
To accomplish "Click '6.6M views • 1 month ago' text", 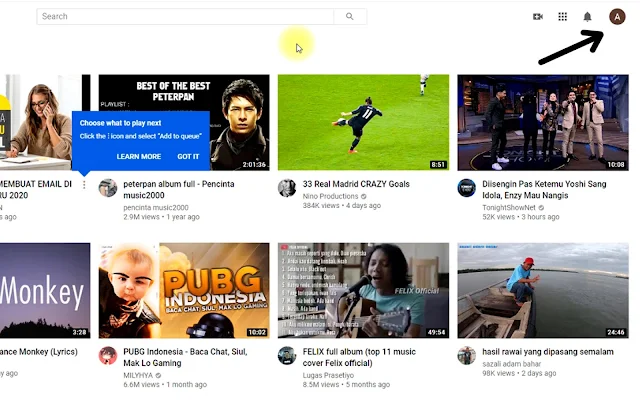I will coord(165,384).
